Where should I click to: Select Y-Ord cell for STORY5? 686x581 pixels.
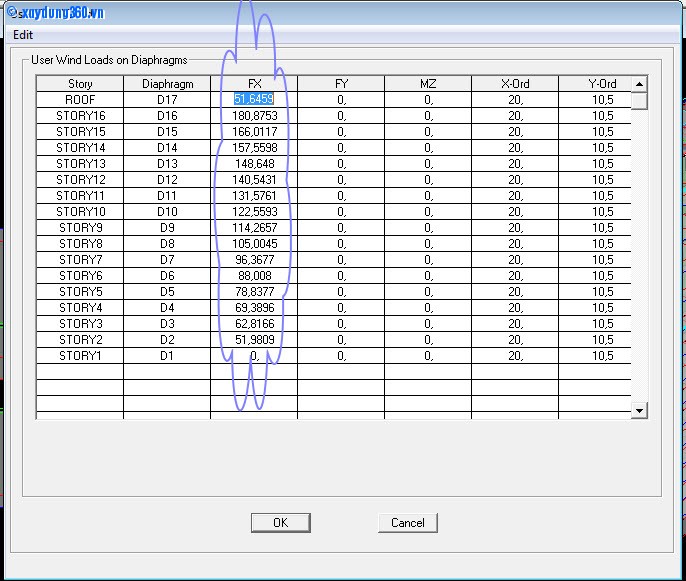click(x=602, y=292)
